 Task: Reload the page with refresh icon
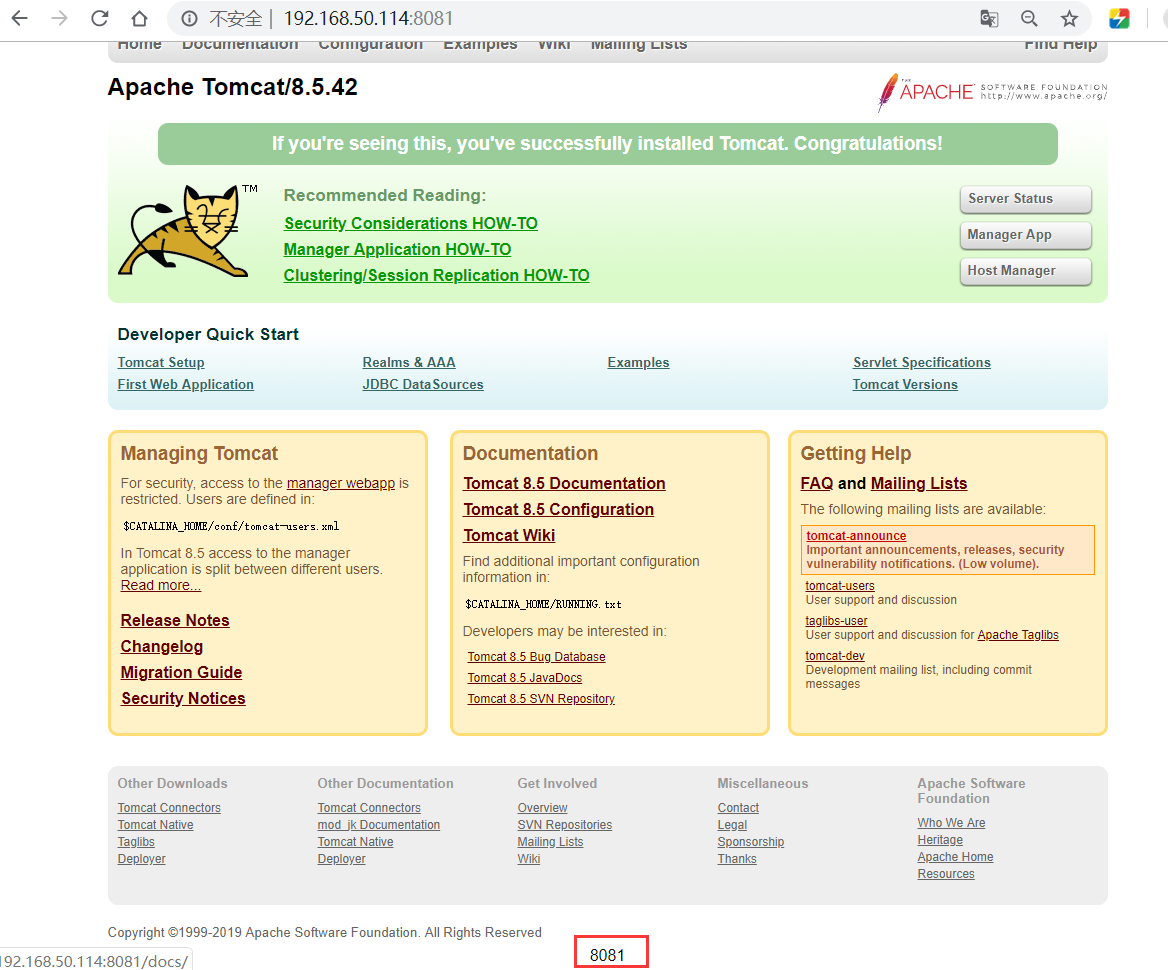(x=99, y=18)
